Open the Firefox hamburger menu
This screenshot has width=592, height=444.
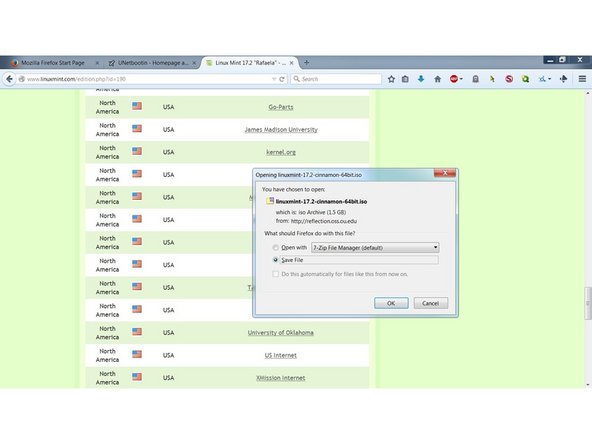[x=582, y=79]
